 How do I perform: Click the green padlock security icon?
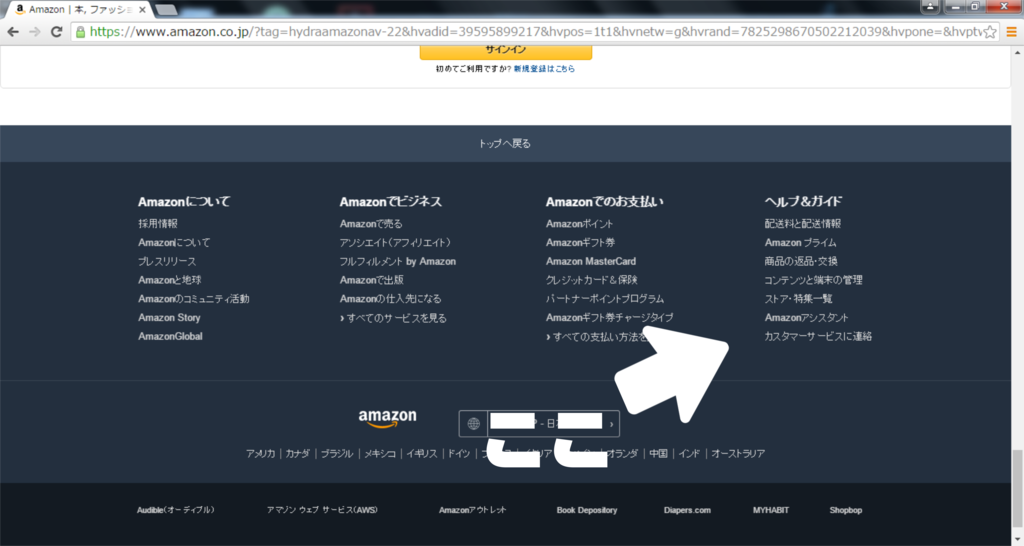tap(80, 32)
